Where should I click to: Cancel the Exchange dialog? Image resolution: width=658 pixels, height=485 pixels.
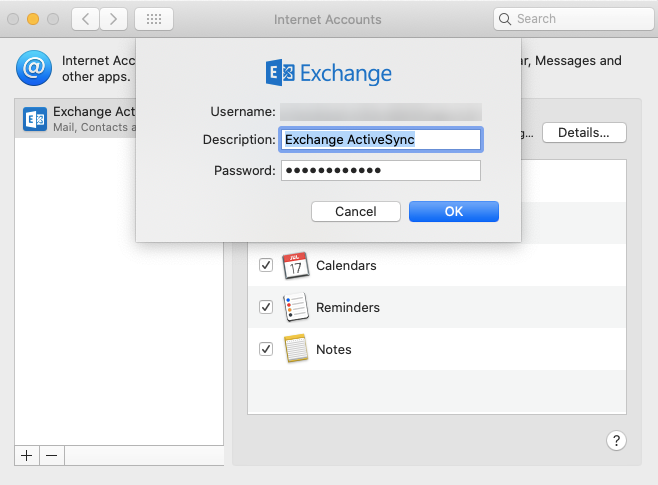[x=356, y=211]
